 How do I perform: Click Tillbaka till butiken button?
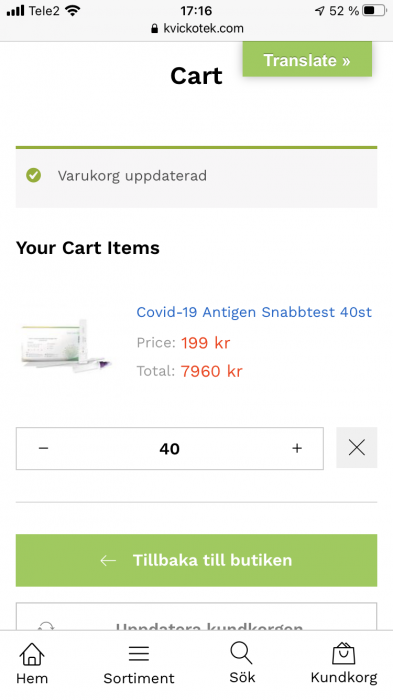[196, 560]
